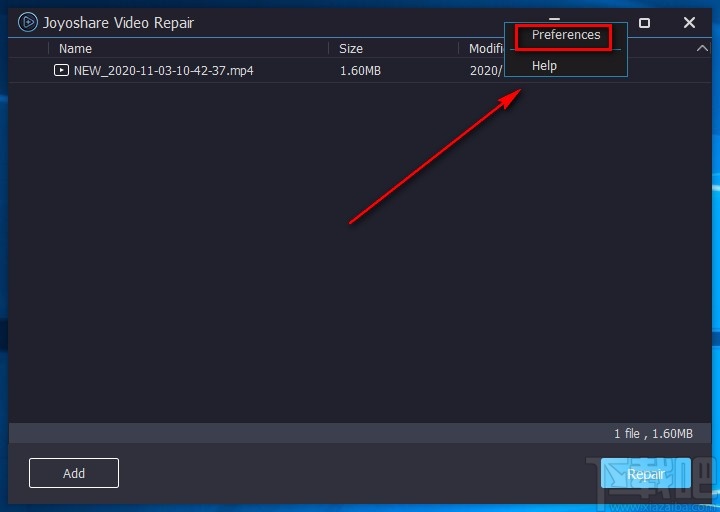Viewport: 720px width, 512px height.
Task: Select the Help menu entry
Action: click(x=544, y=66)
